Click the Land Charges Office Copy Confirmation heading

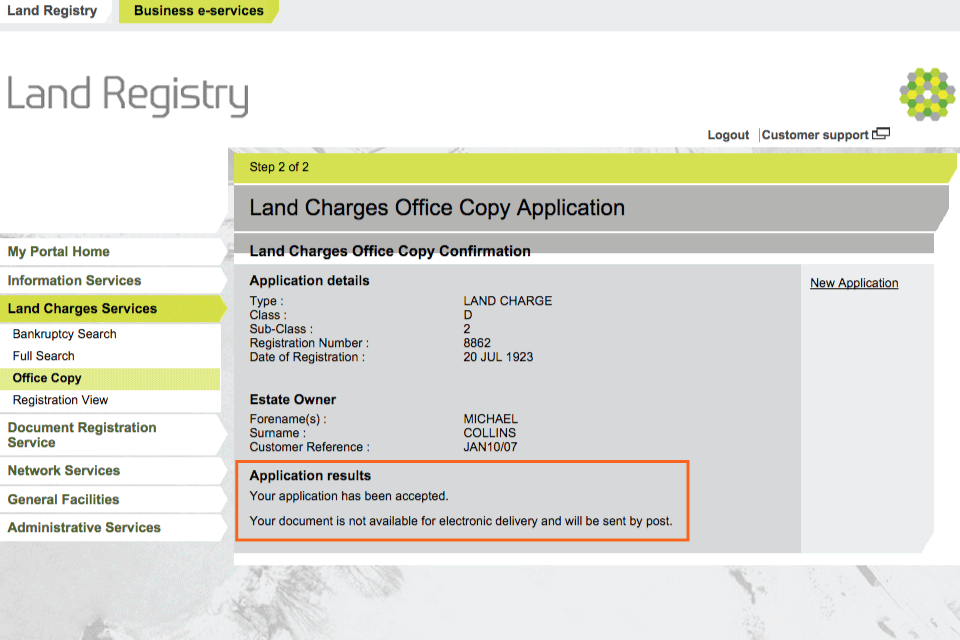pos(390,251)
